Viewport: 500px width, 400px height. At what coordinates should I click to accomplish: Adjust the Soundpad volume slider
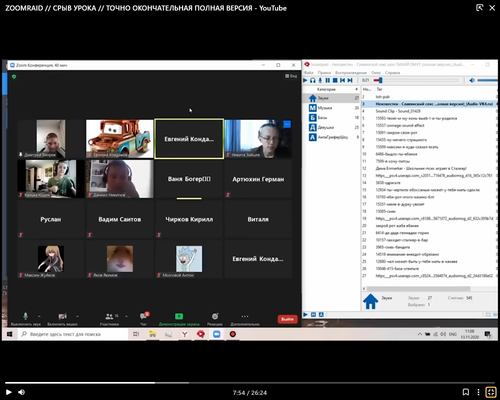[487, 80]
